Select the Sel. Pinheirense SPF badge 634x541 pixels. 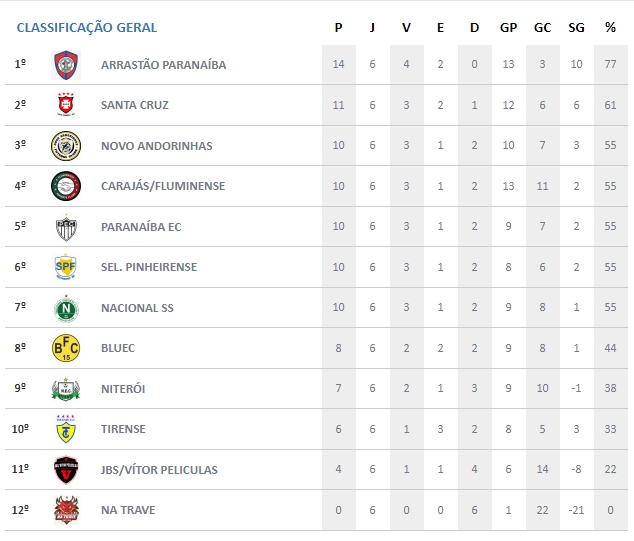coord(65,267)
